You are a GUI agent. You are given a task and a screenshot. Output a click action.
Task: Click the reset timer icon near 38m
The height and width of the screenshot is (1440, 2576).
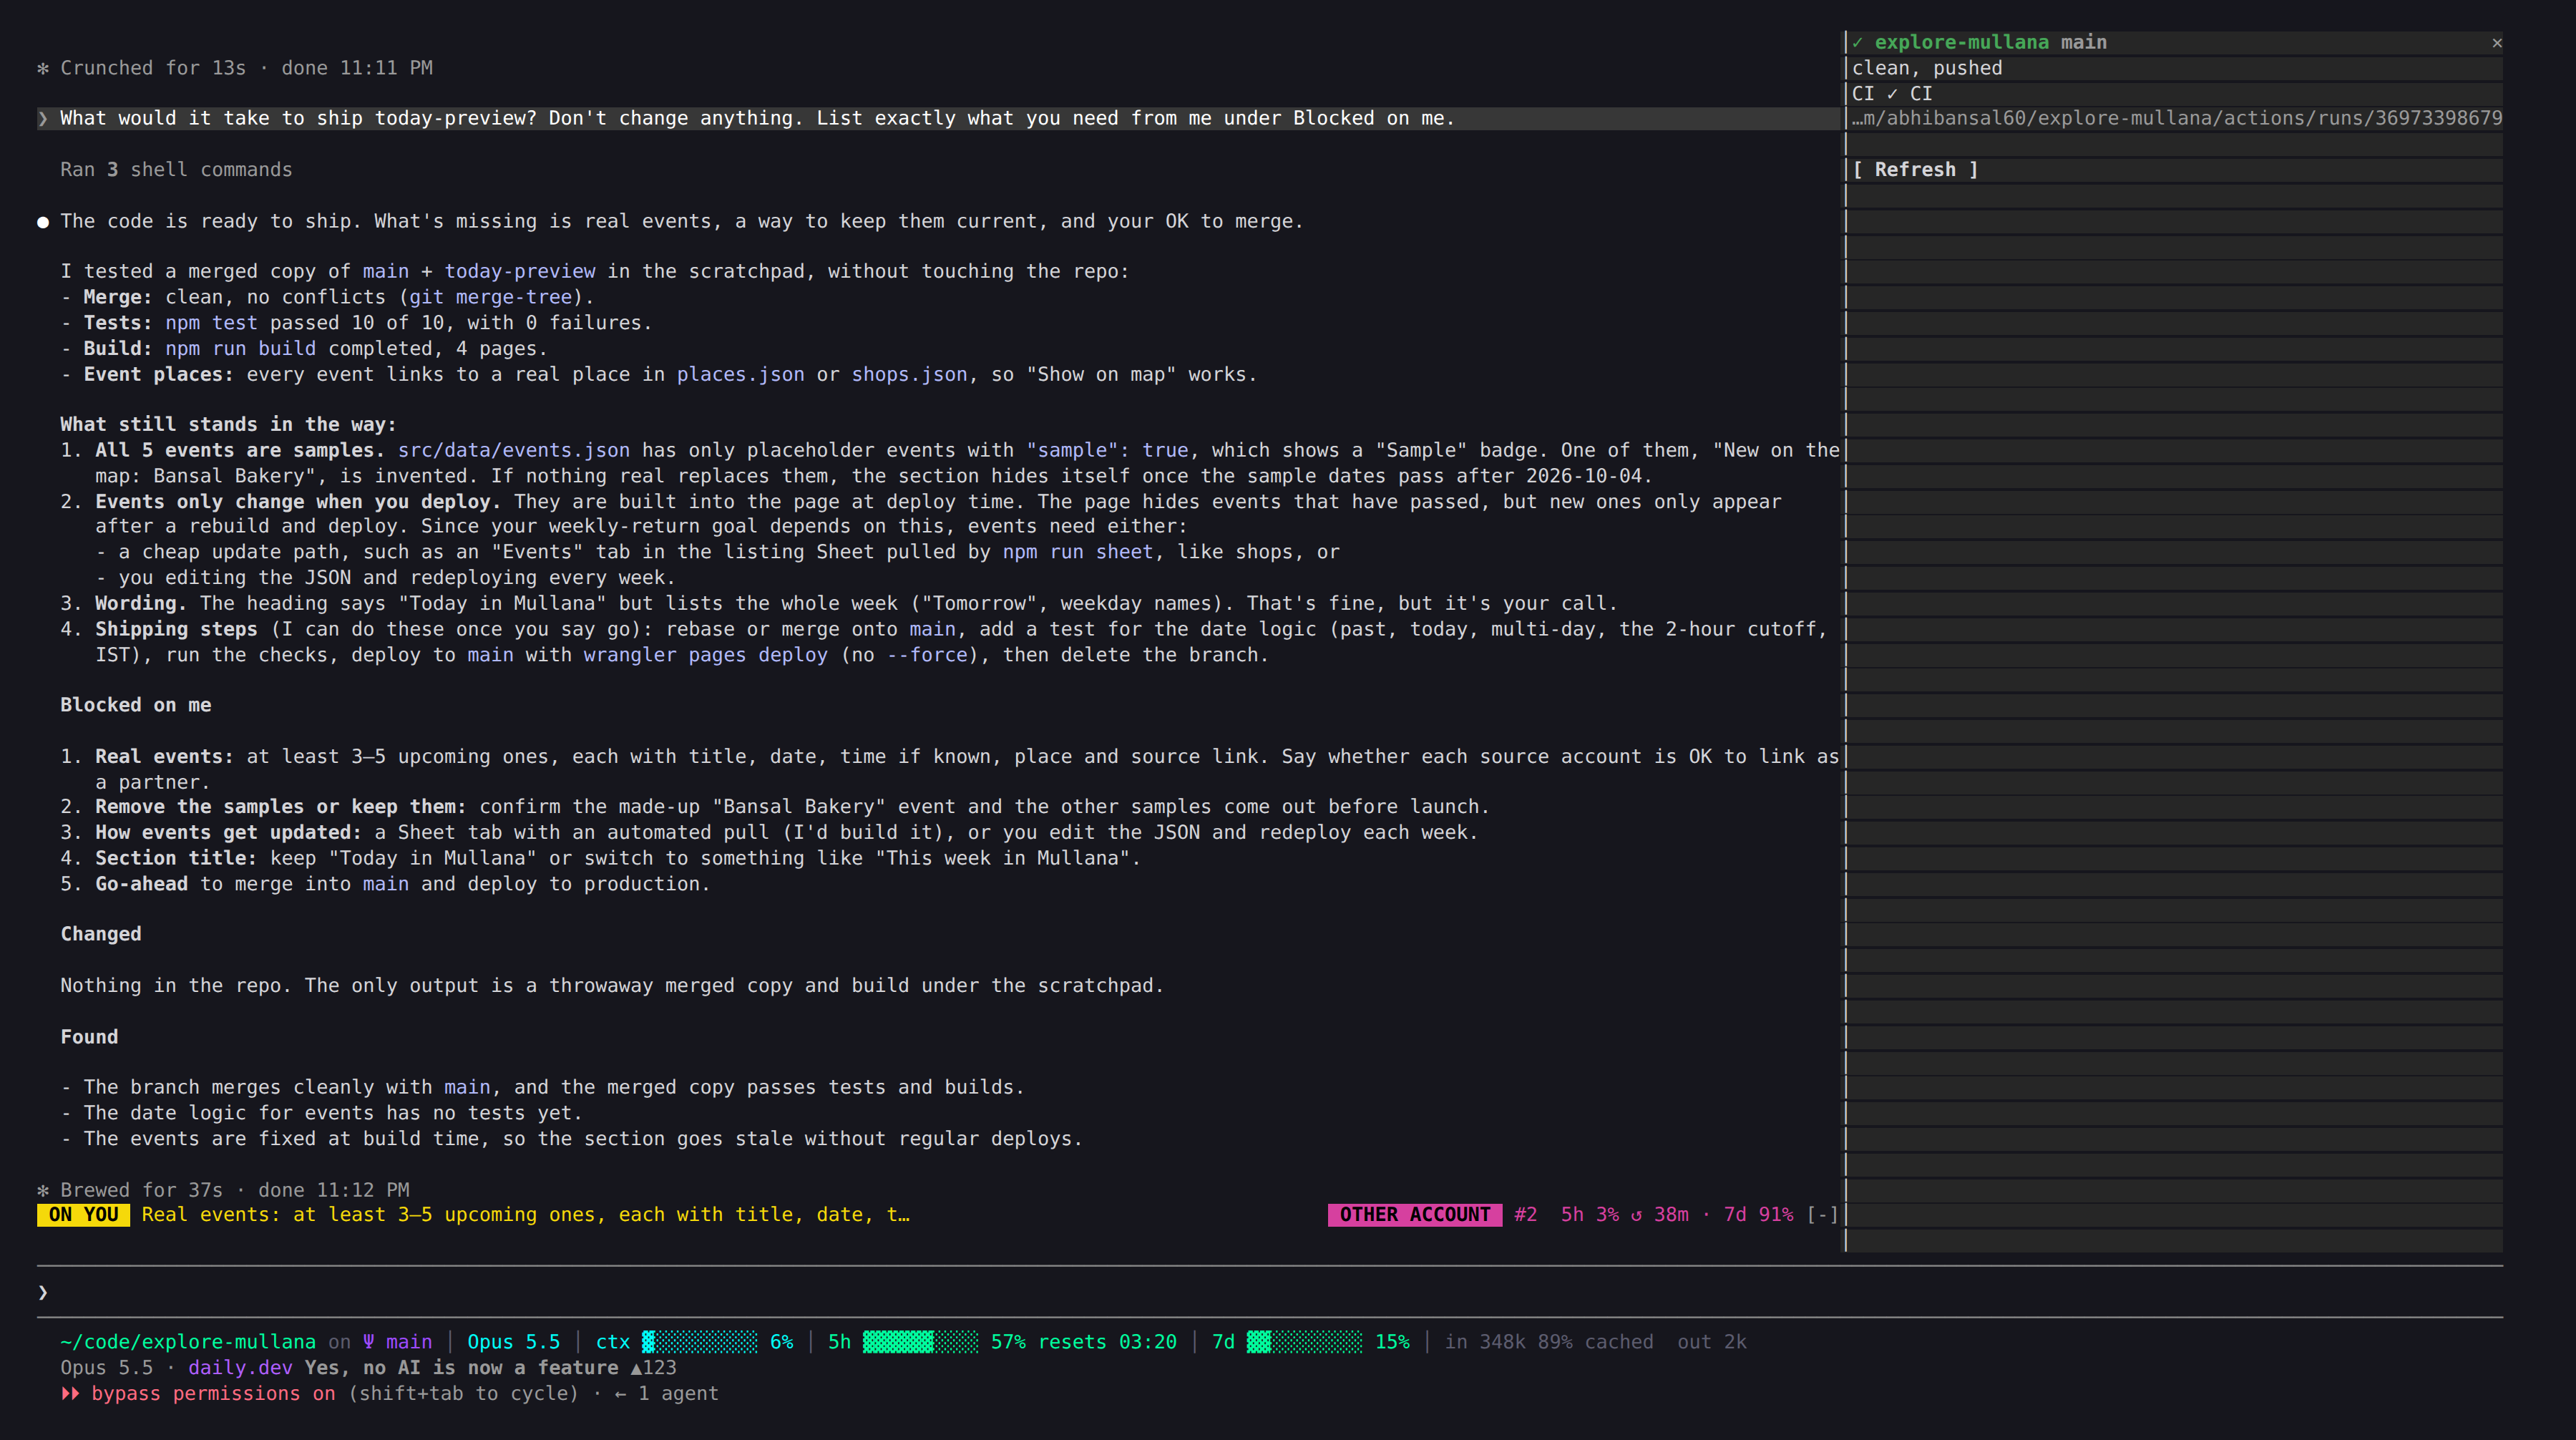coord(1636,1215)
